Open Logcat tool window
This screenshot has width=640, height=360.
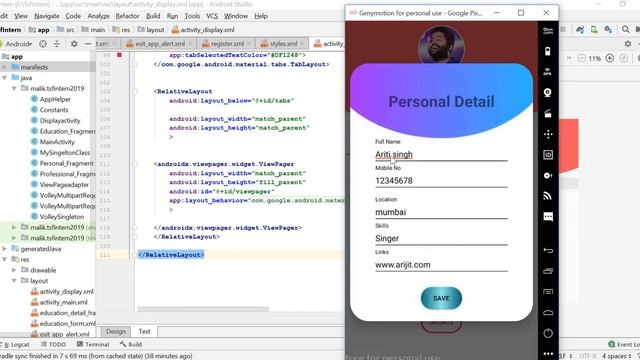15,344
